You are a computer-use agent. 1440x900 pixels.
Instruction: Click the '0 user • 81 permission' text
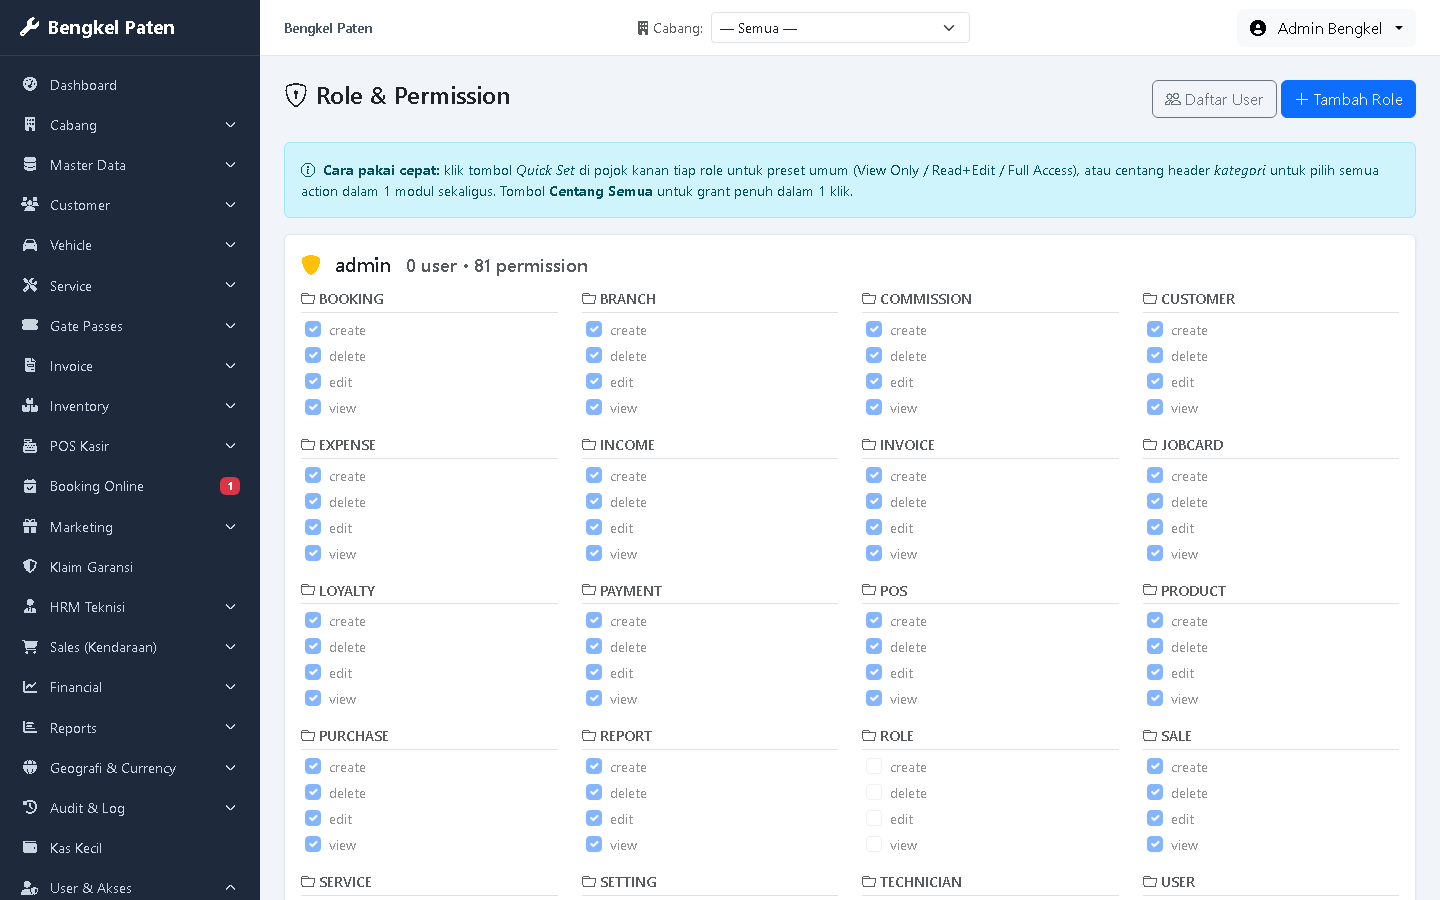pyautogui.click(x=497, y=266)
